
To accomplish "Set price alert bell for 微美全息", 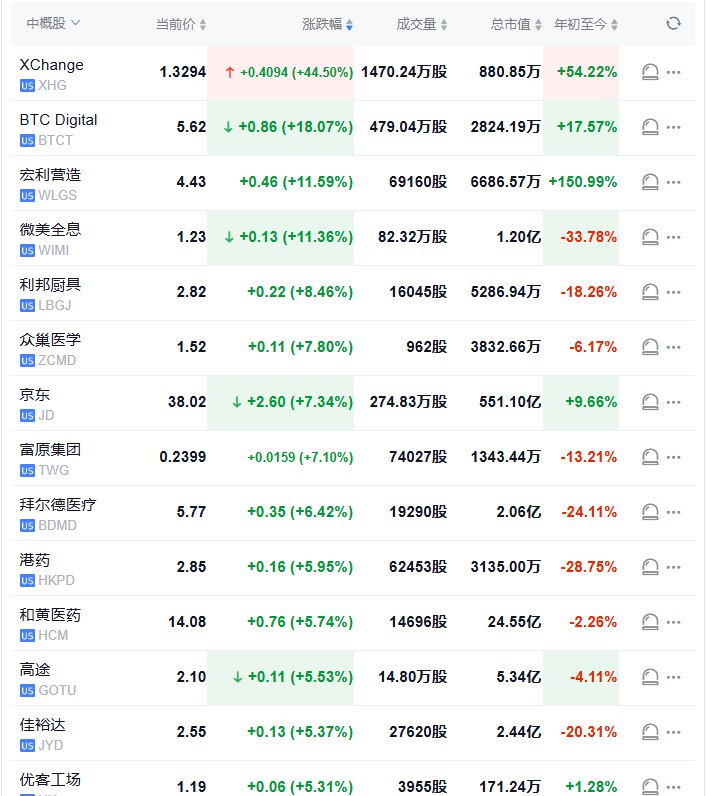I will tap(650, 237).
